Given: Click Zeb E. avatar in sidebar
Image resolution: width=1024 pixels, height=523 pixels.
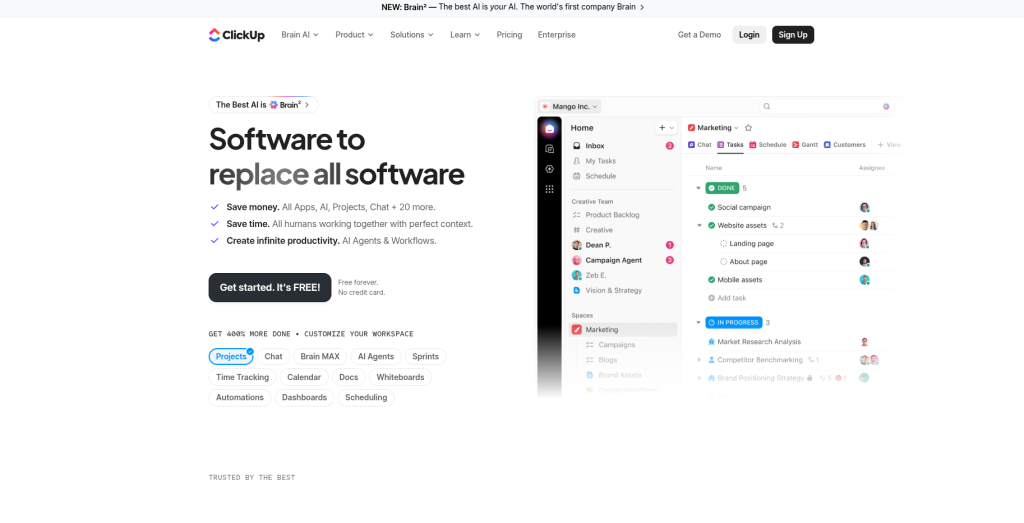Looking at the screenshot, I should [577, 275].
